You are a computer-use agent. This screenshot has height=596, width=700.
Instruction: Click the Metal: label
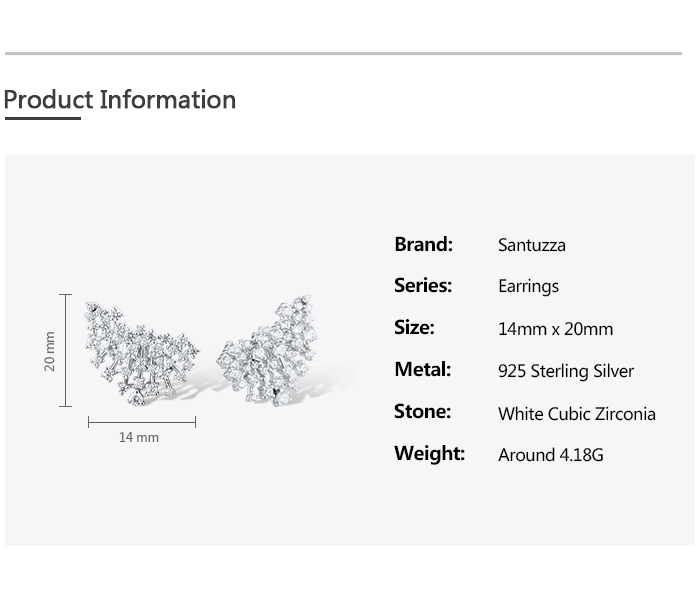422,370
